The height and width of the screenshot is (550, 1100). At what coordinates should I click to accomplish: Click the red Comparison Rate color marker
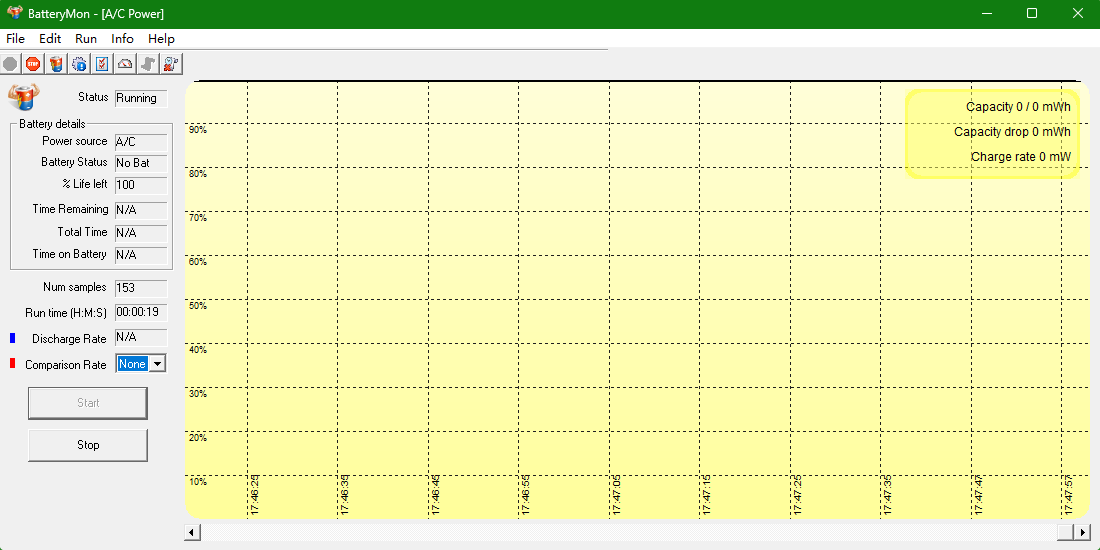tap(12, 364)
